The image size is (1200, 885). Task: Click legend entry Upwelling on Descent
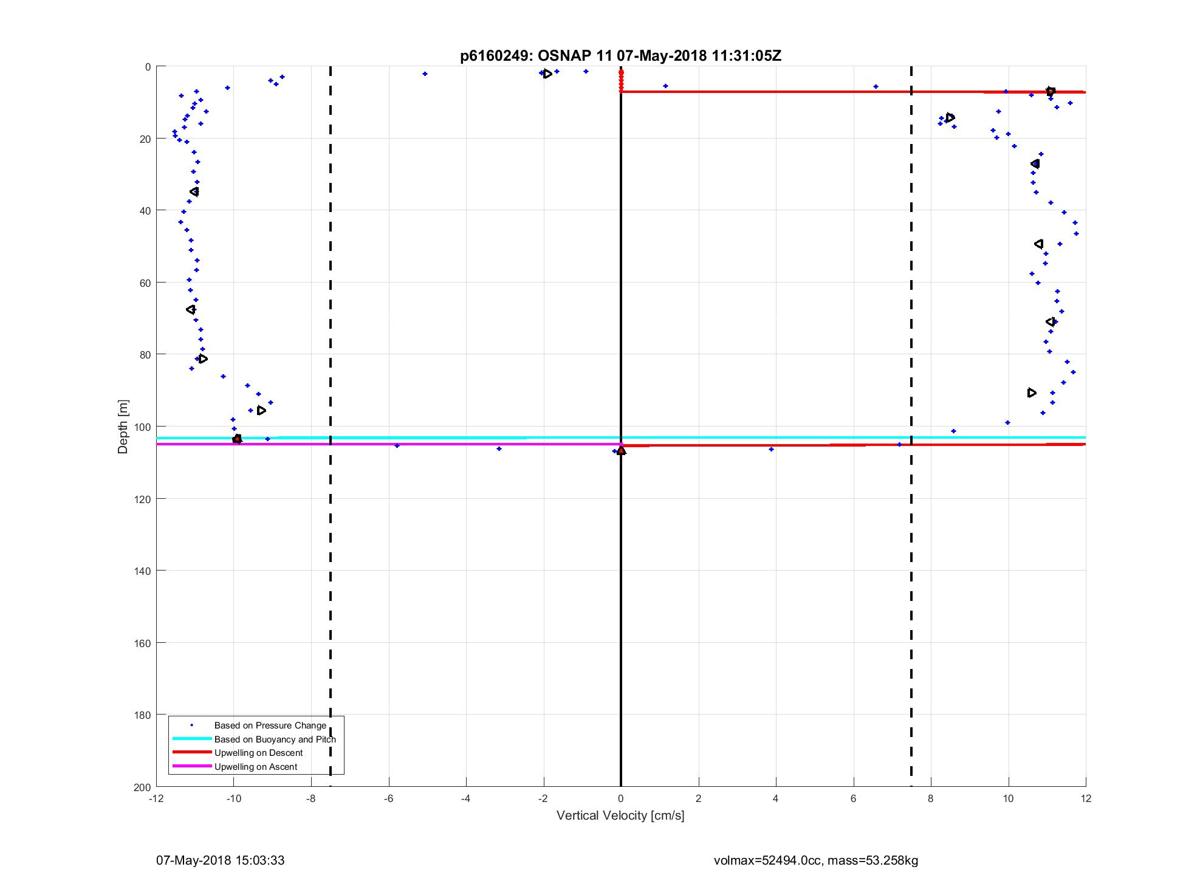click(261, 753)
